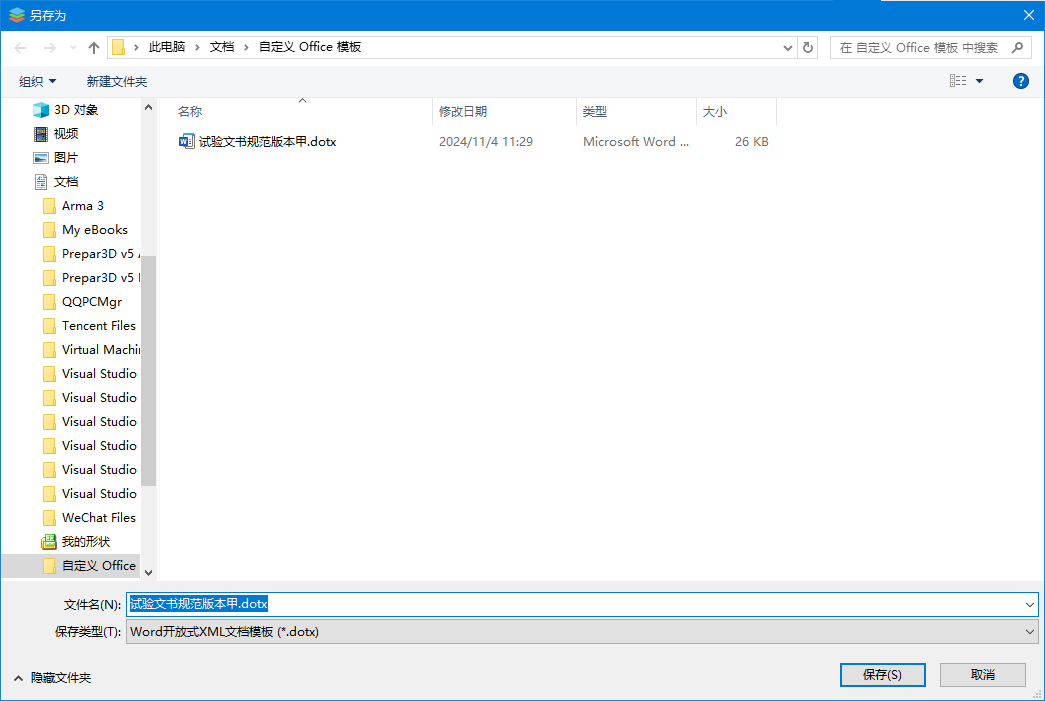Click the Arma 3 folder icon
This screenshot has width=1045, height=701.
pyautogui.click(x=49, y=206)
